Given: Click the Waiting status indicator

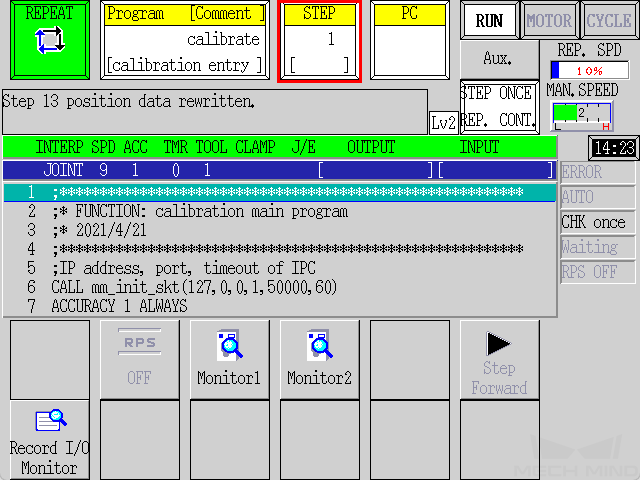Looking at the screenshot, I should pos(597,247).
